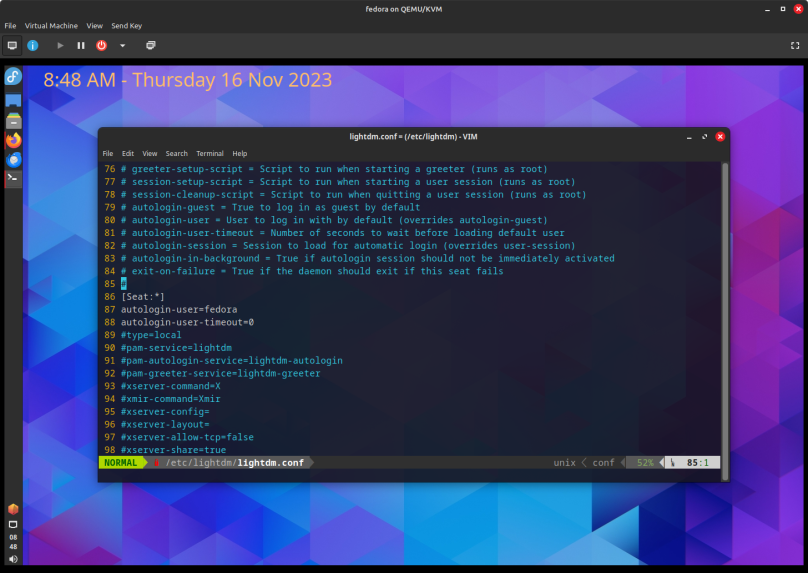Viewport: 808px width, 573px height.
Task: Click the line 'autologin-user-timeout=0'
Action: [188, 322]
